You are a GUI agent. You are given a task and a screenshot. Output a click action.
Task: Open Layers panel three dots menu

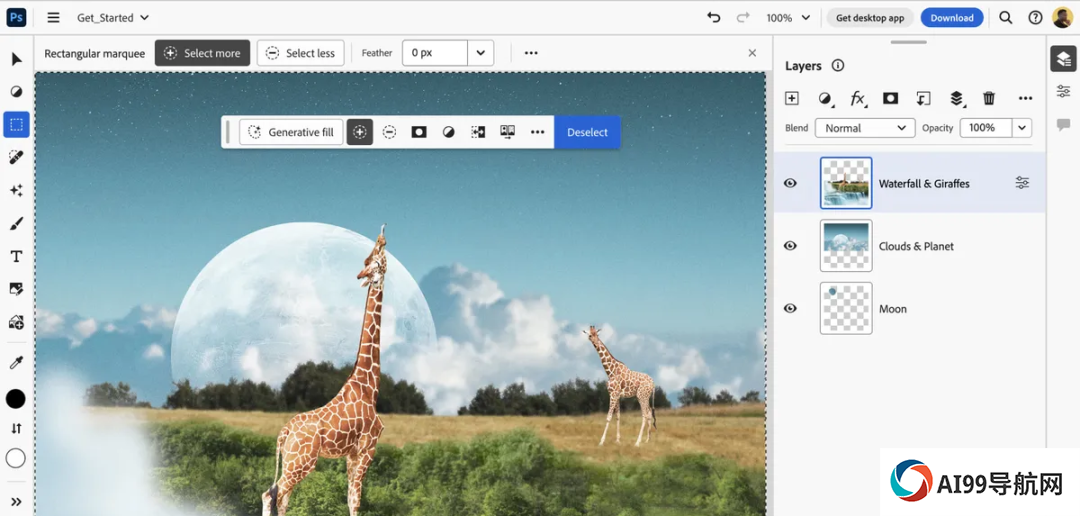coord(1026,99)
